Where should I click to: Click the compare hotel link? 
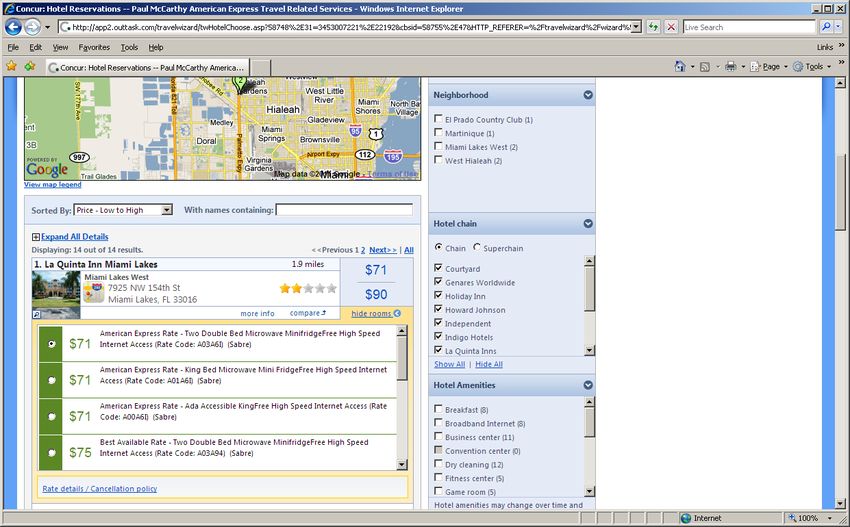click(308, 313)
